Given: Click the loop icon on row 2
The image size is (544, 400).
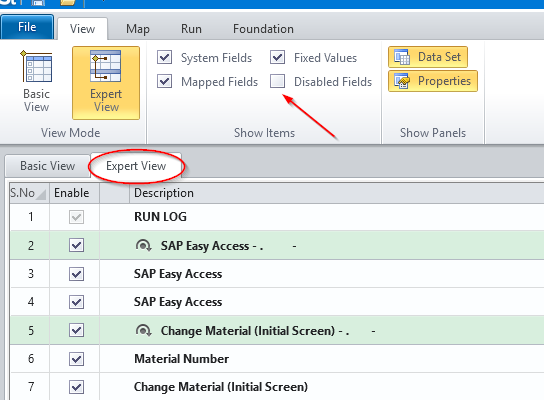Looking at the screenshot, I should [x=143, y=246].
